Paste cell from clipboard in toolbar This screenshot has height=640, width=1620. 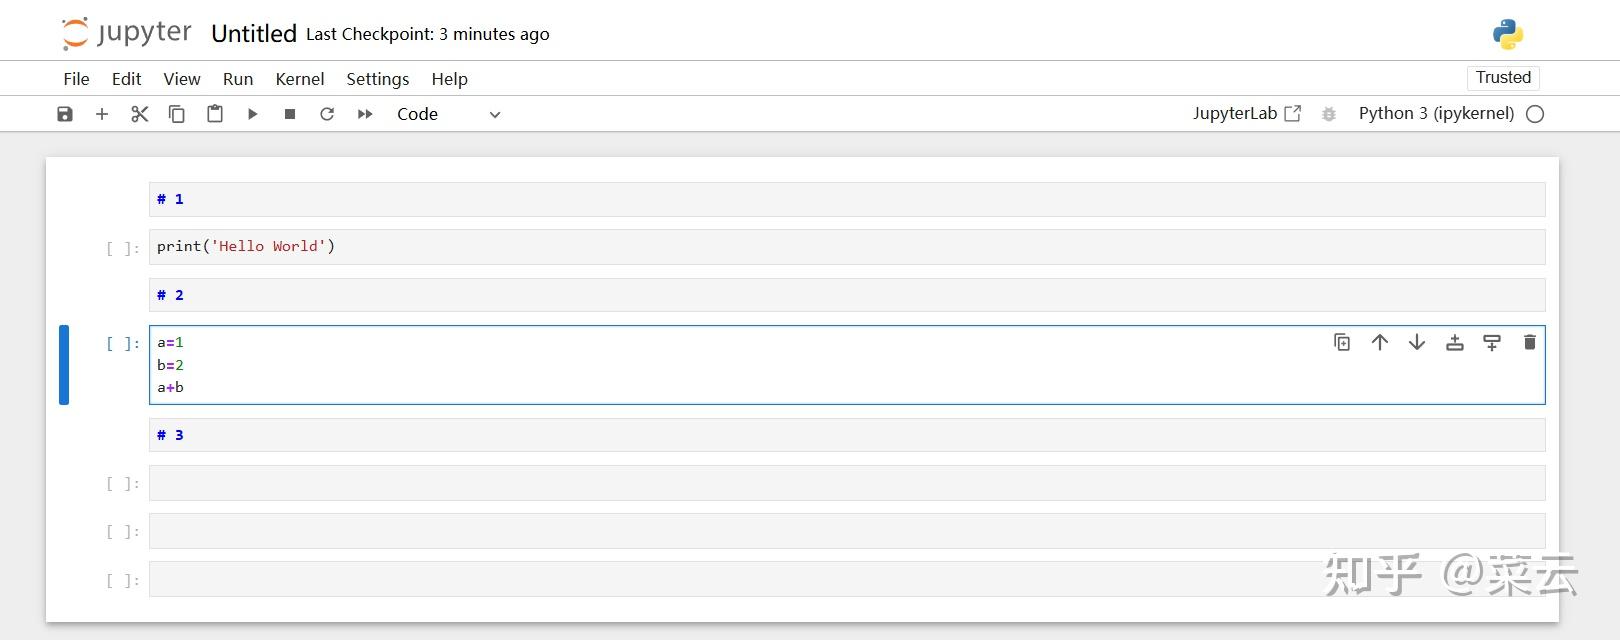215,114
